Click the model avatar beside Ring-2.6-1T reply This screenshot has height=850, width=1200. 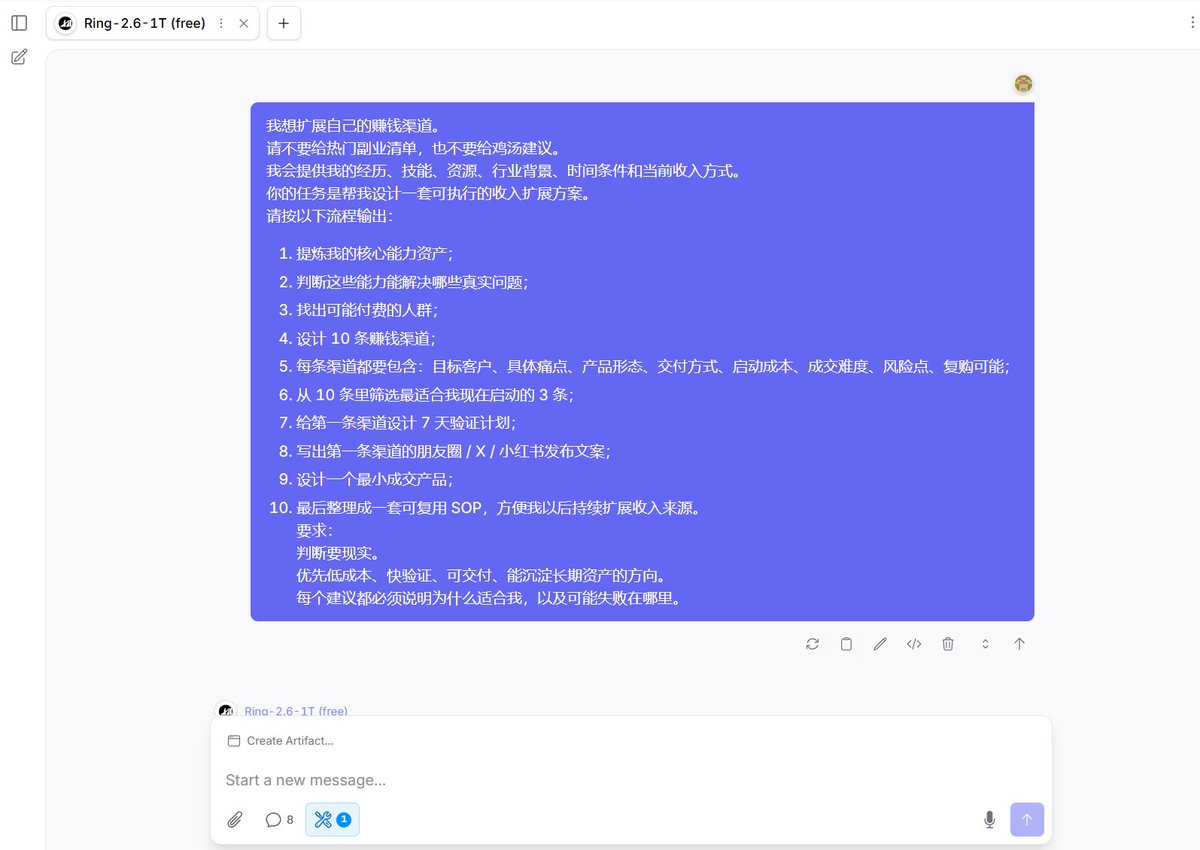click(227, 711)
